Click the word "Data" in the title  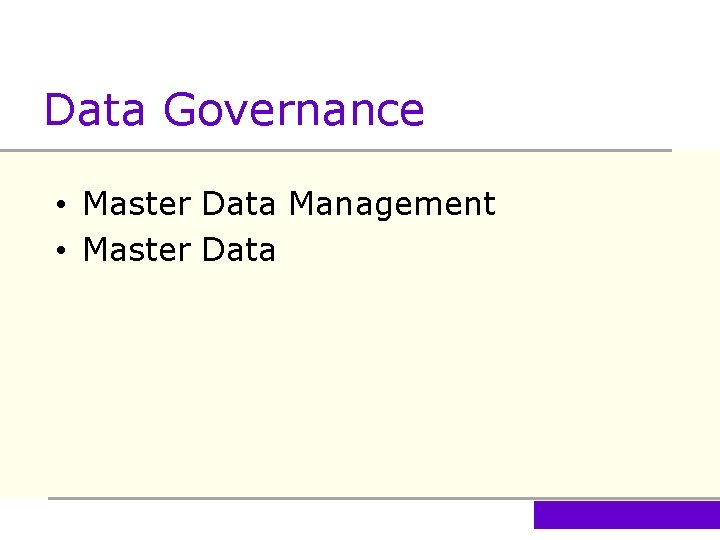click(96, 110)
